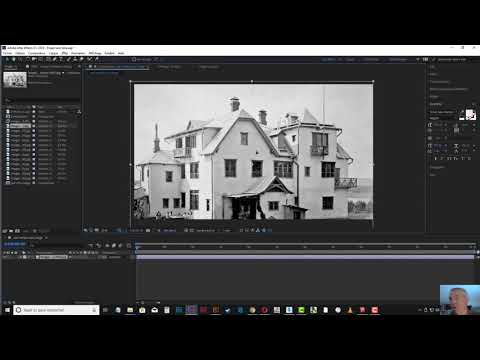480x360 pixels.
Task: Expand the Effects & Presets panel
Action: pyautogui.click(x=449, y=89)
